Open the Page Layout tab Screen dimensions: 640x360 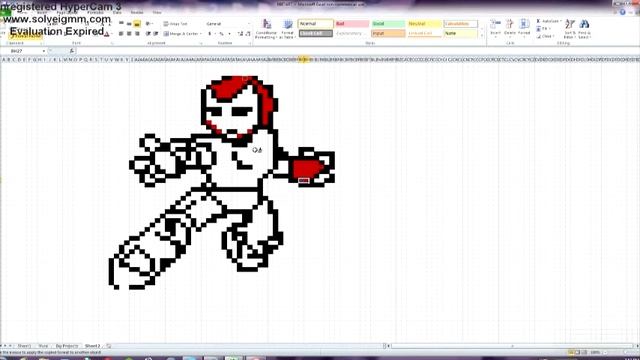67,13
